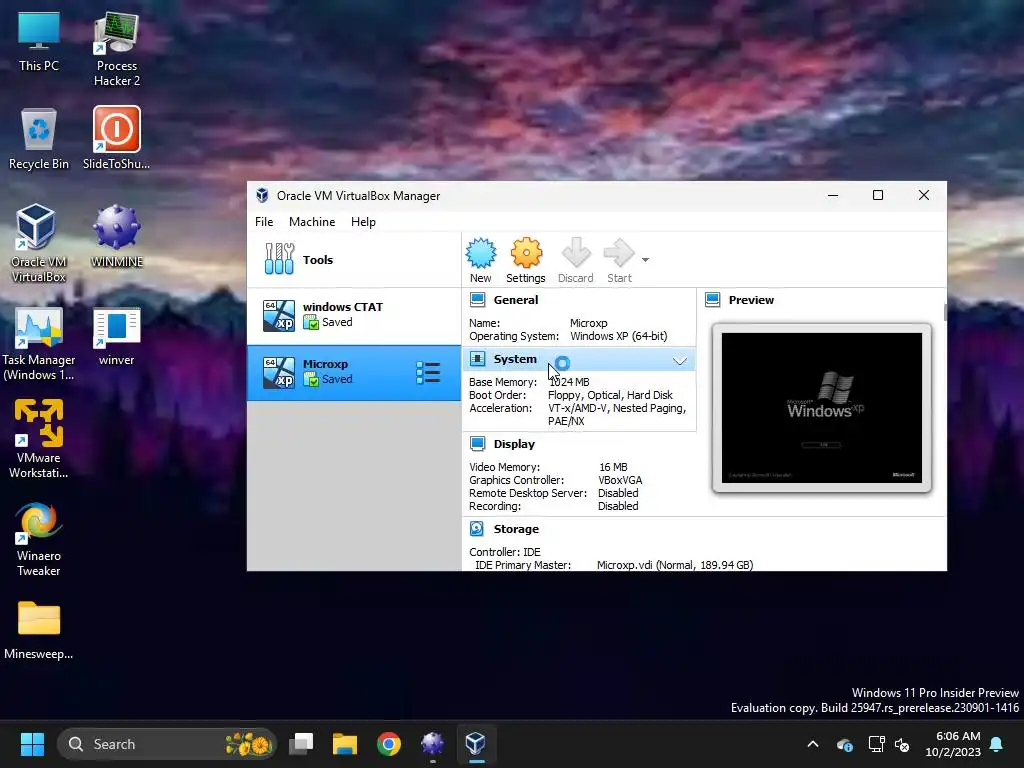
Task: Open the Help menu
Action: 363,222
